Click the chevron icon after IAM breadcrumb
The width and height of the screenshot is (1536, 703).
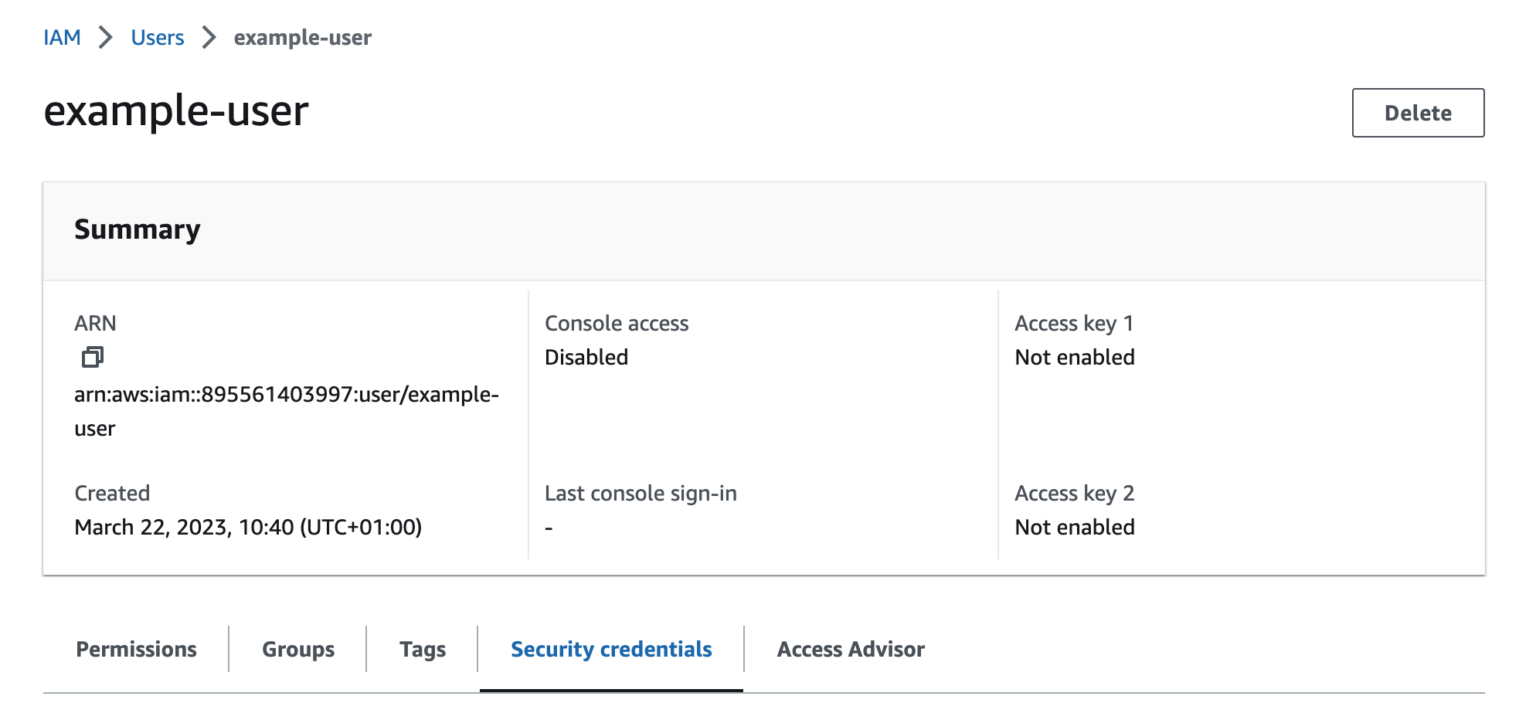coord(104,37)
